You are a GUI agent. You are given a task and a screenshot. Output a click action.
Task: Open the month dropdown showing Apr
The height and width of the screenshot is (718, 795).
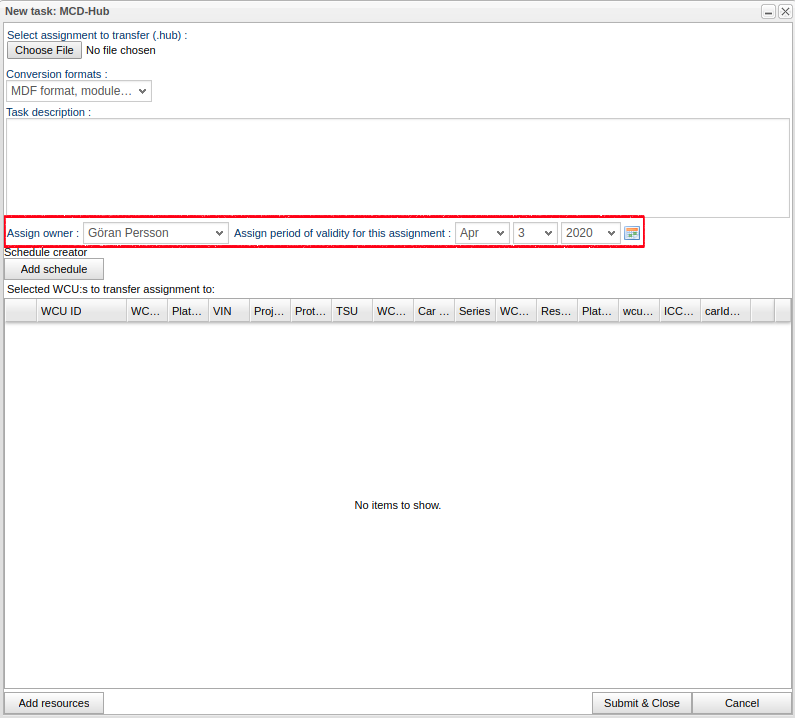point(482,233)
